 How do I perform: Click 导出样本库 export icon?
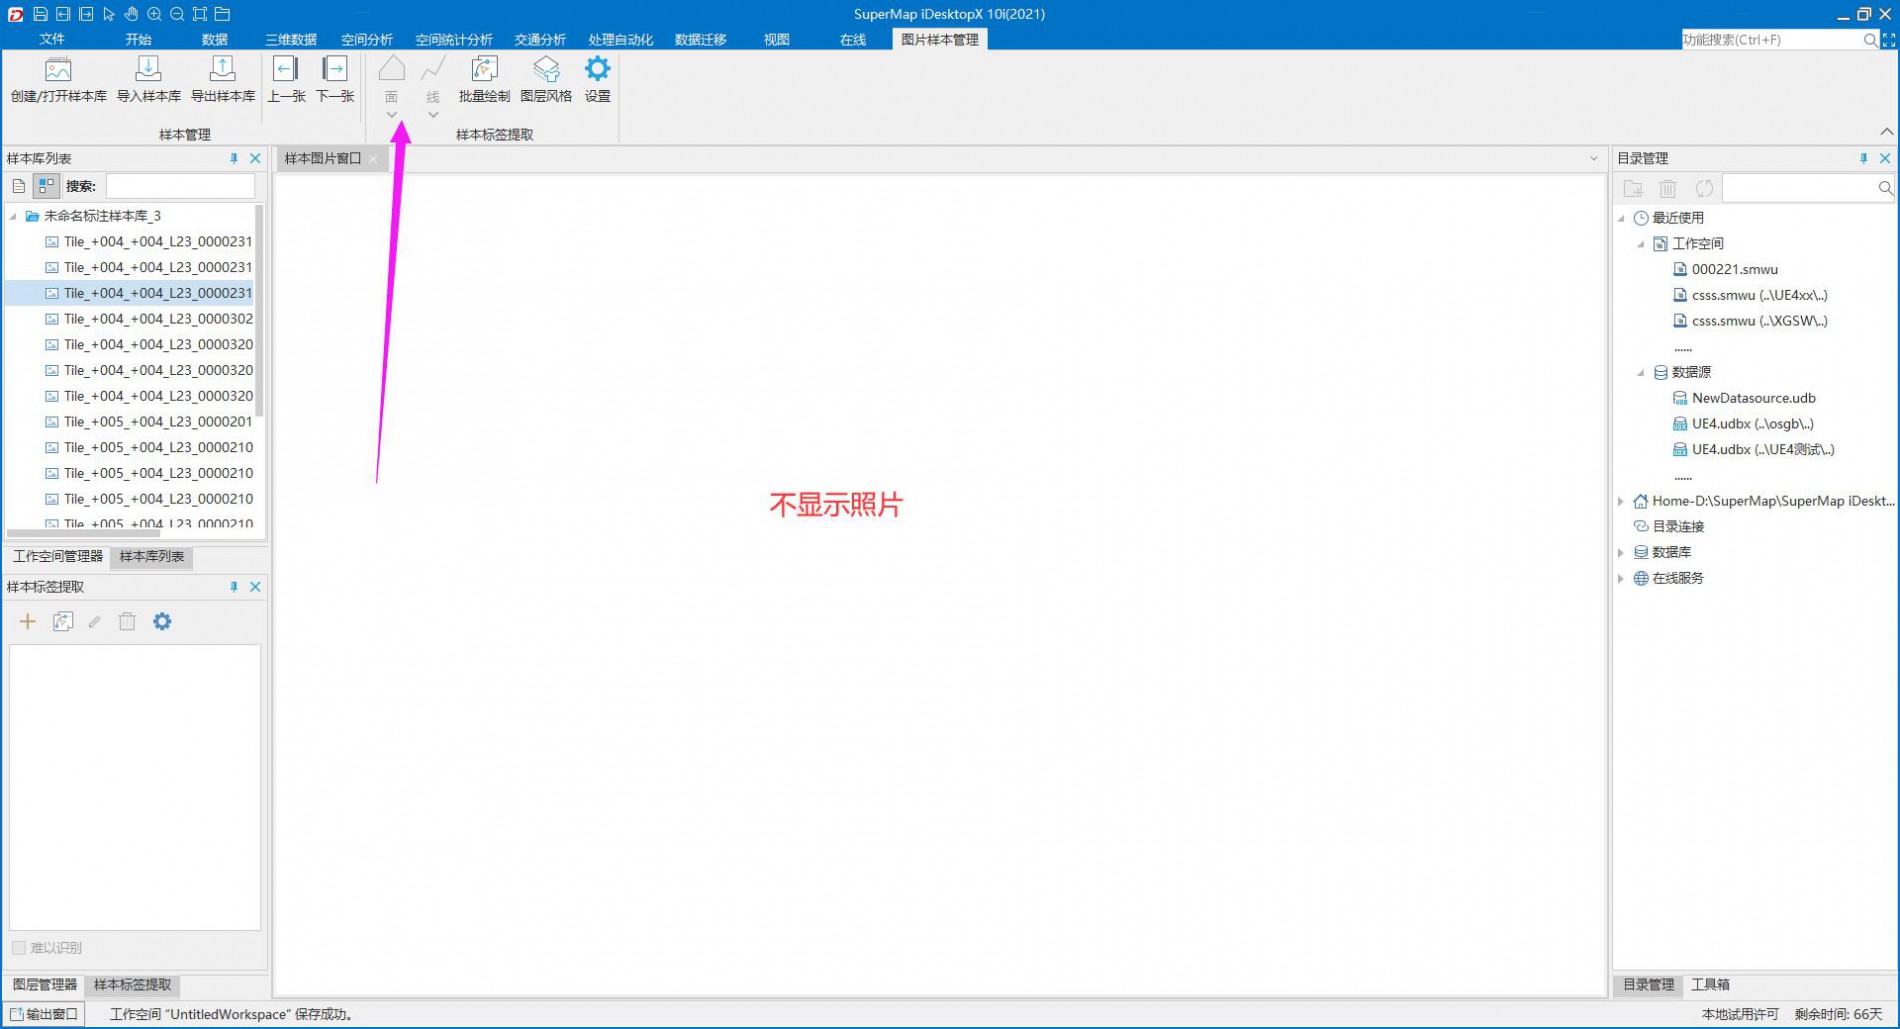pyautogui.click(x=222, y=80)
